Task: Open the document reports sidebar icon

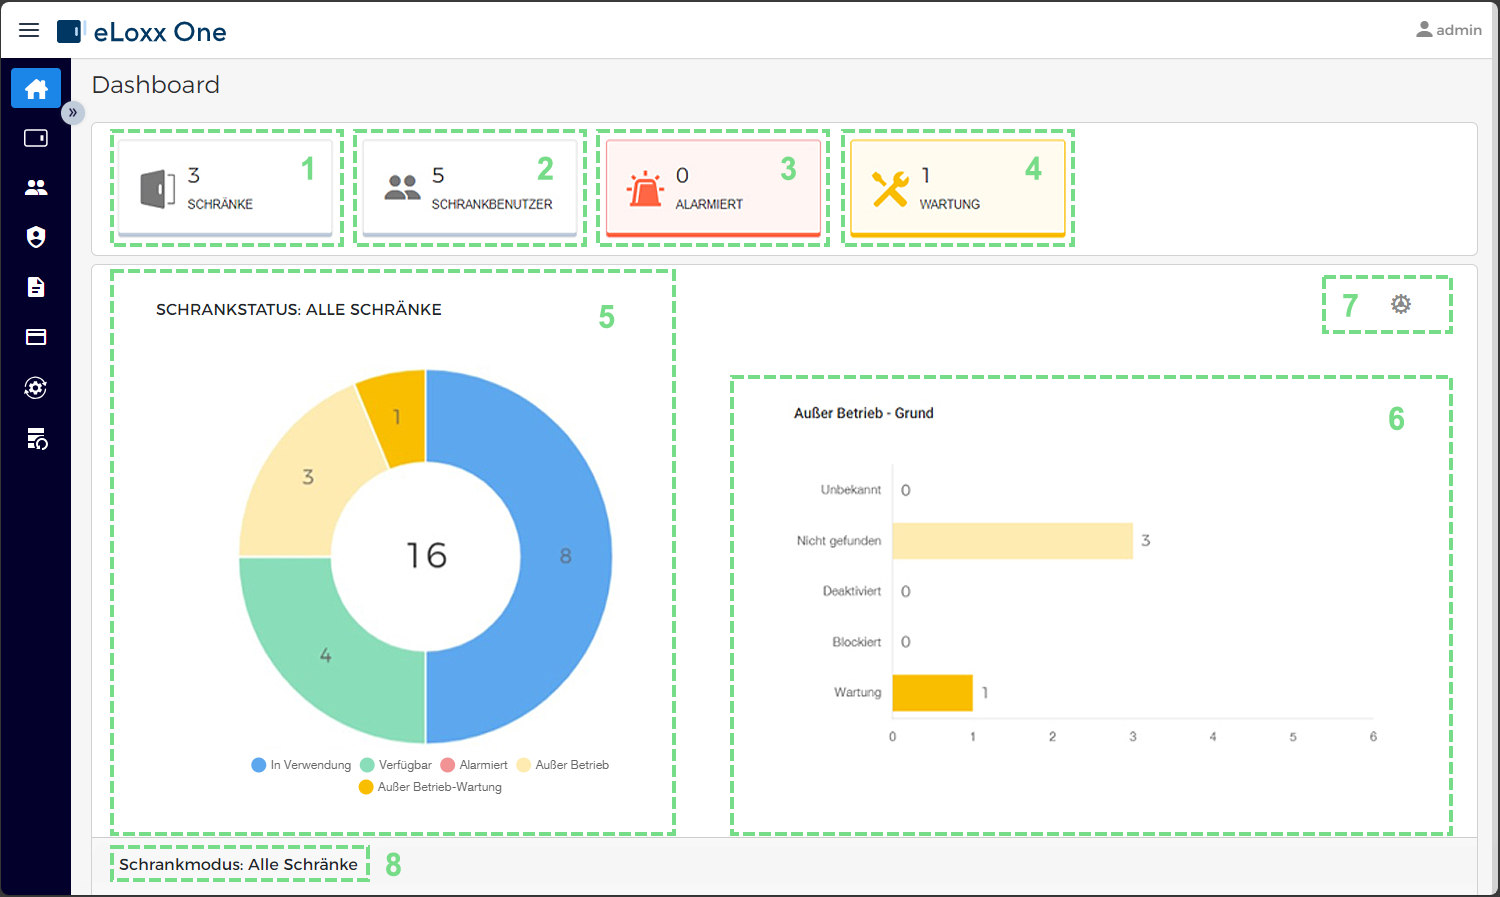Action: 36,287
